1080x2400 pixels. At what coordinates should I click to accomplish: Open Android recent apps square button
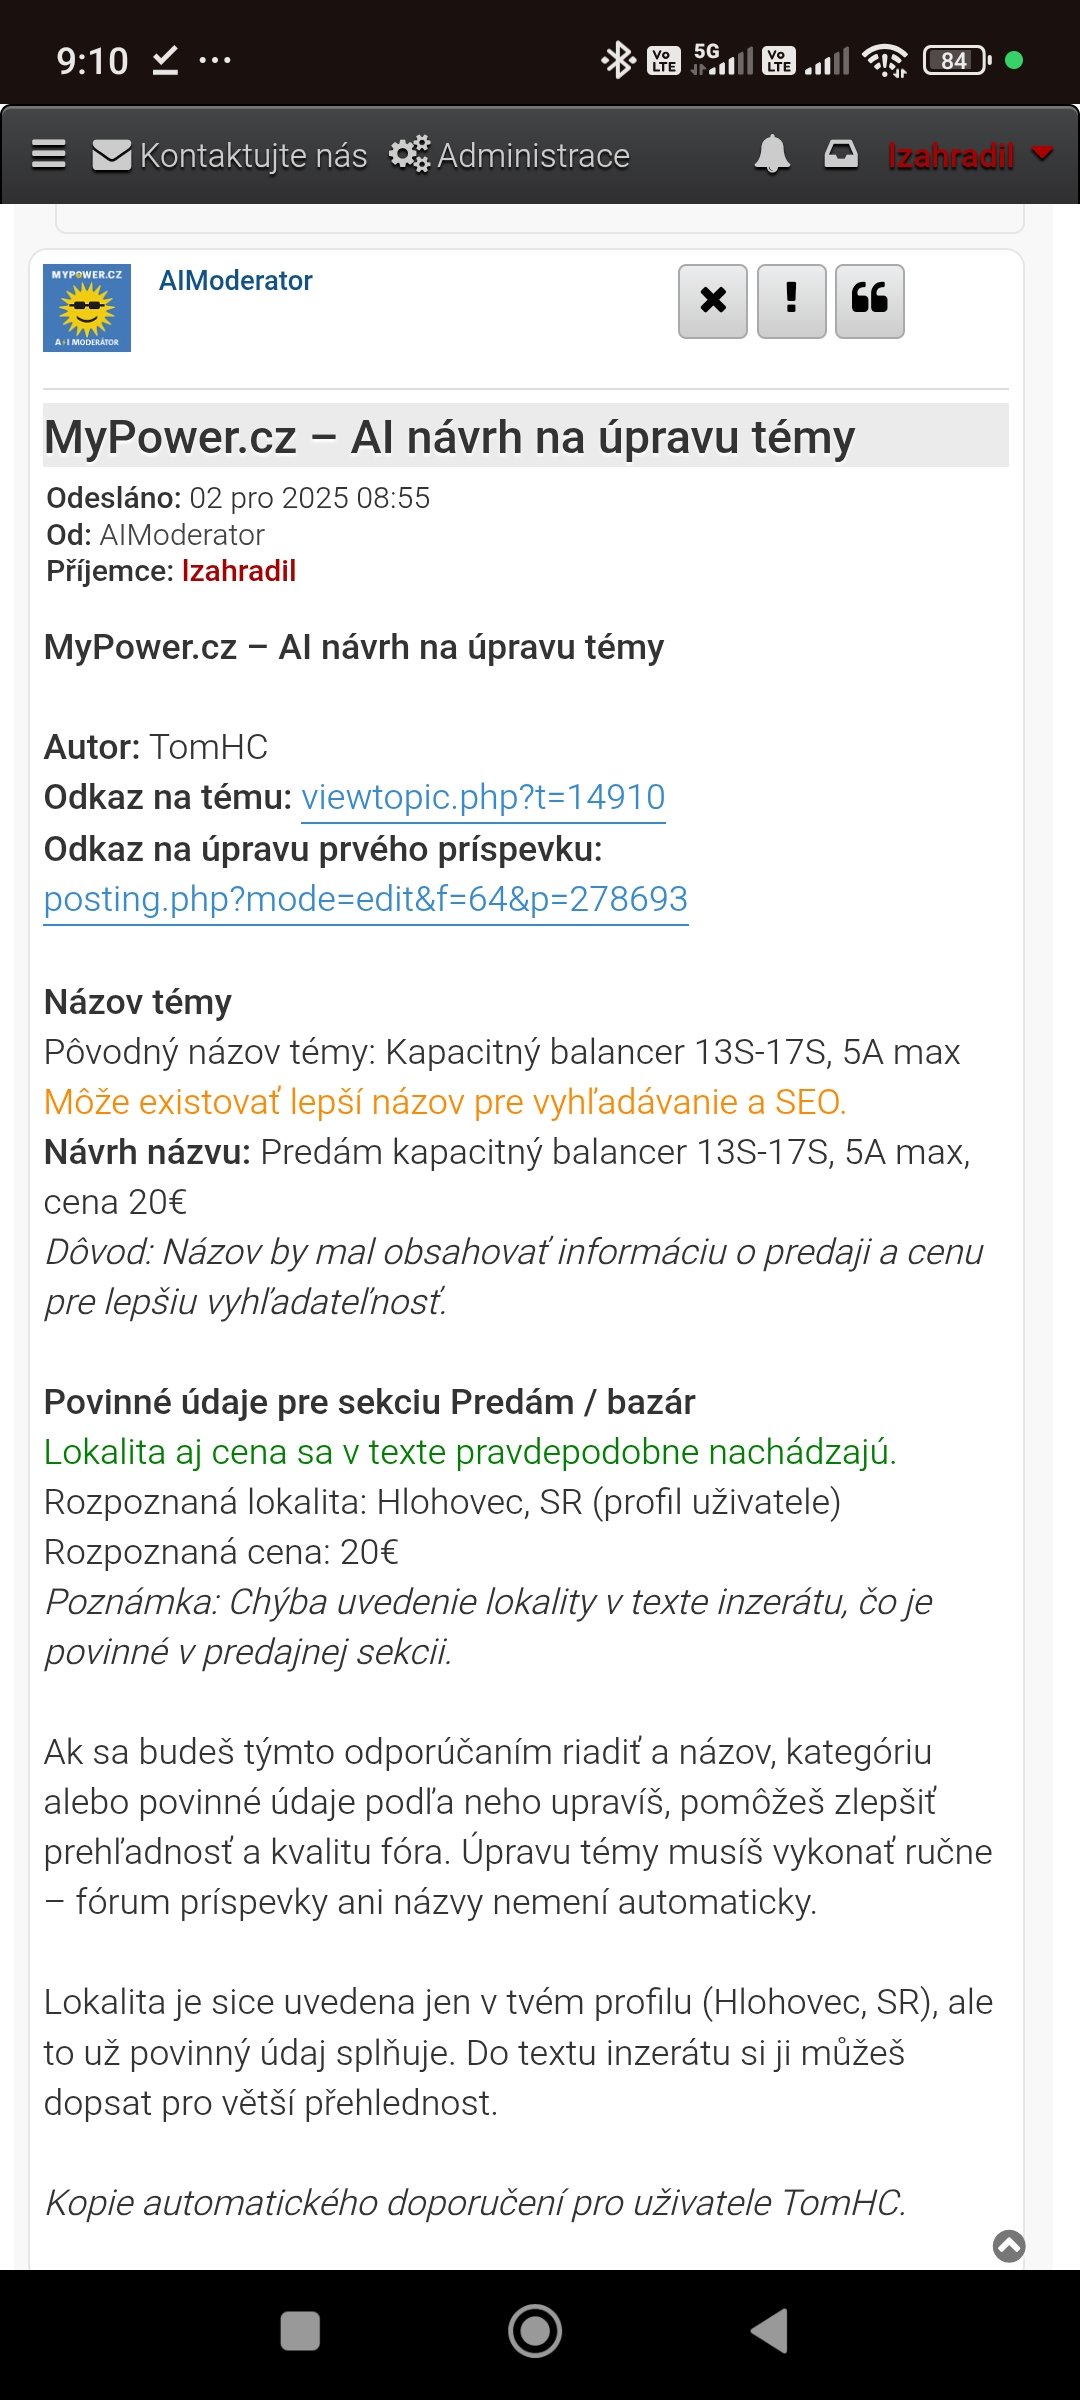[x=300, y=2331]
